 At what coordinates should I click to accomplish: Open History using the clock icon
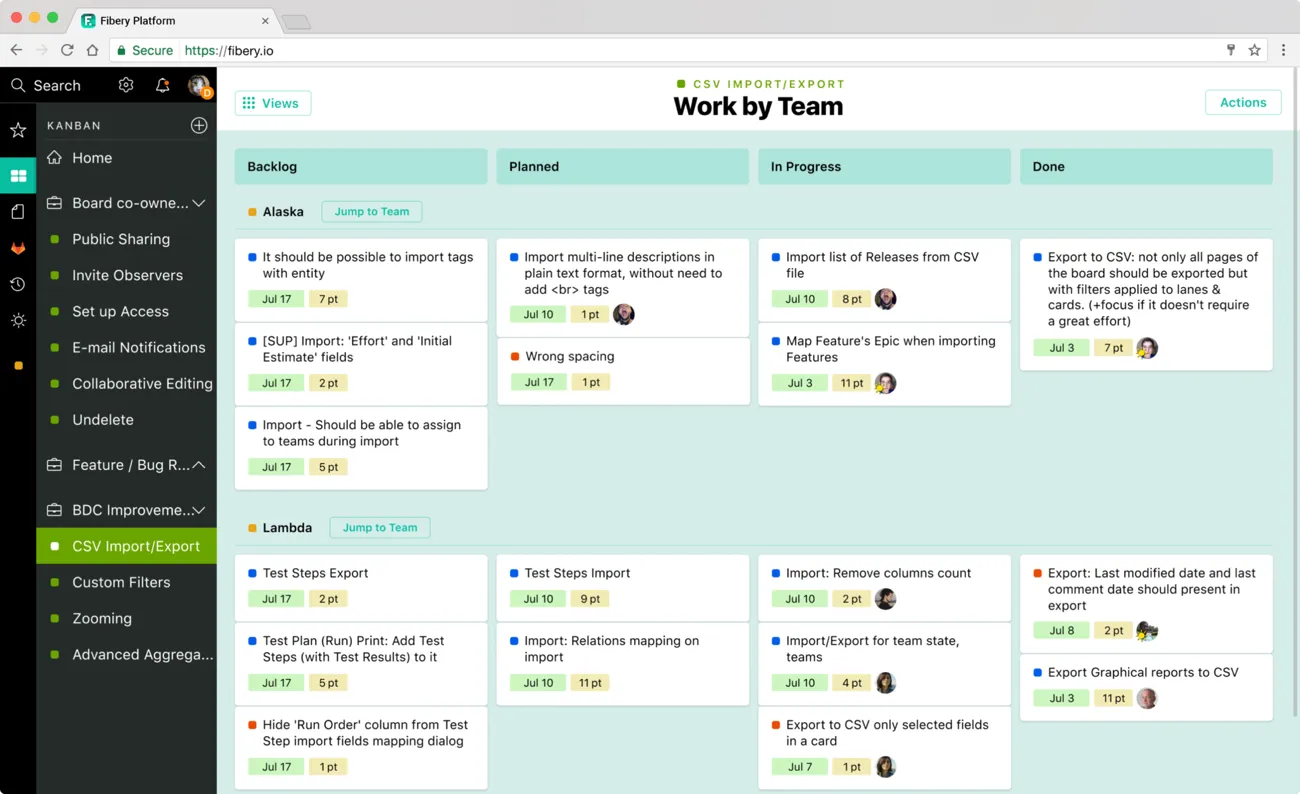[17, 284]
